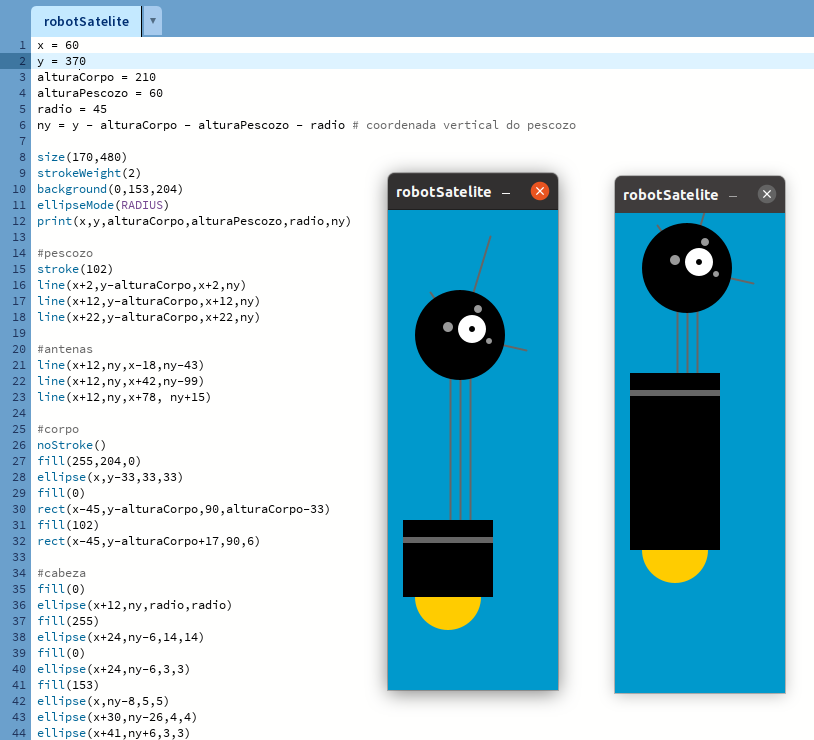The height and width of the screenshot is (740, 814).
Task: Click the 'coordenada vertical do pescozo' comment
Action: [470, 125]
